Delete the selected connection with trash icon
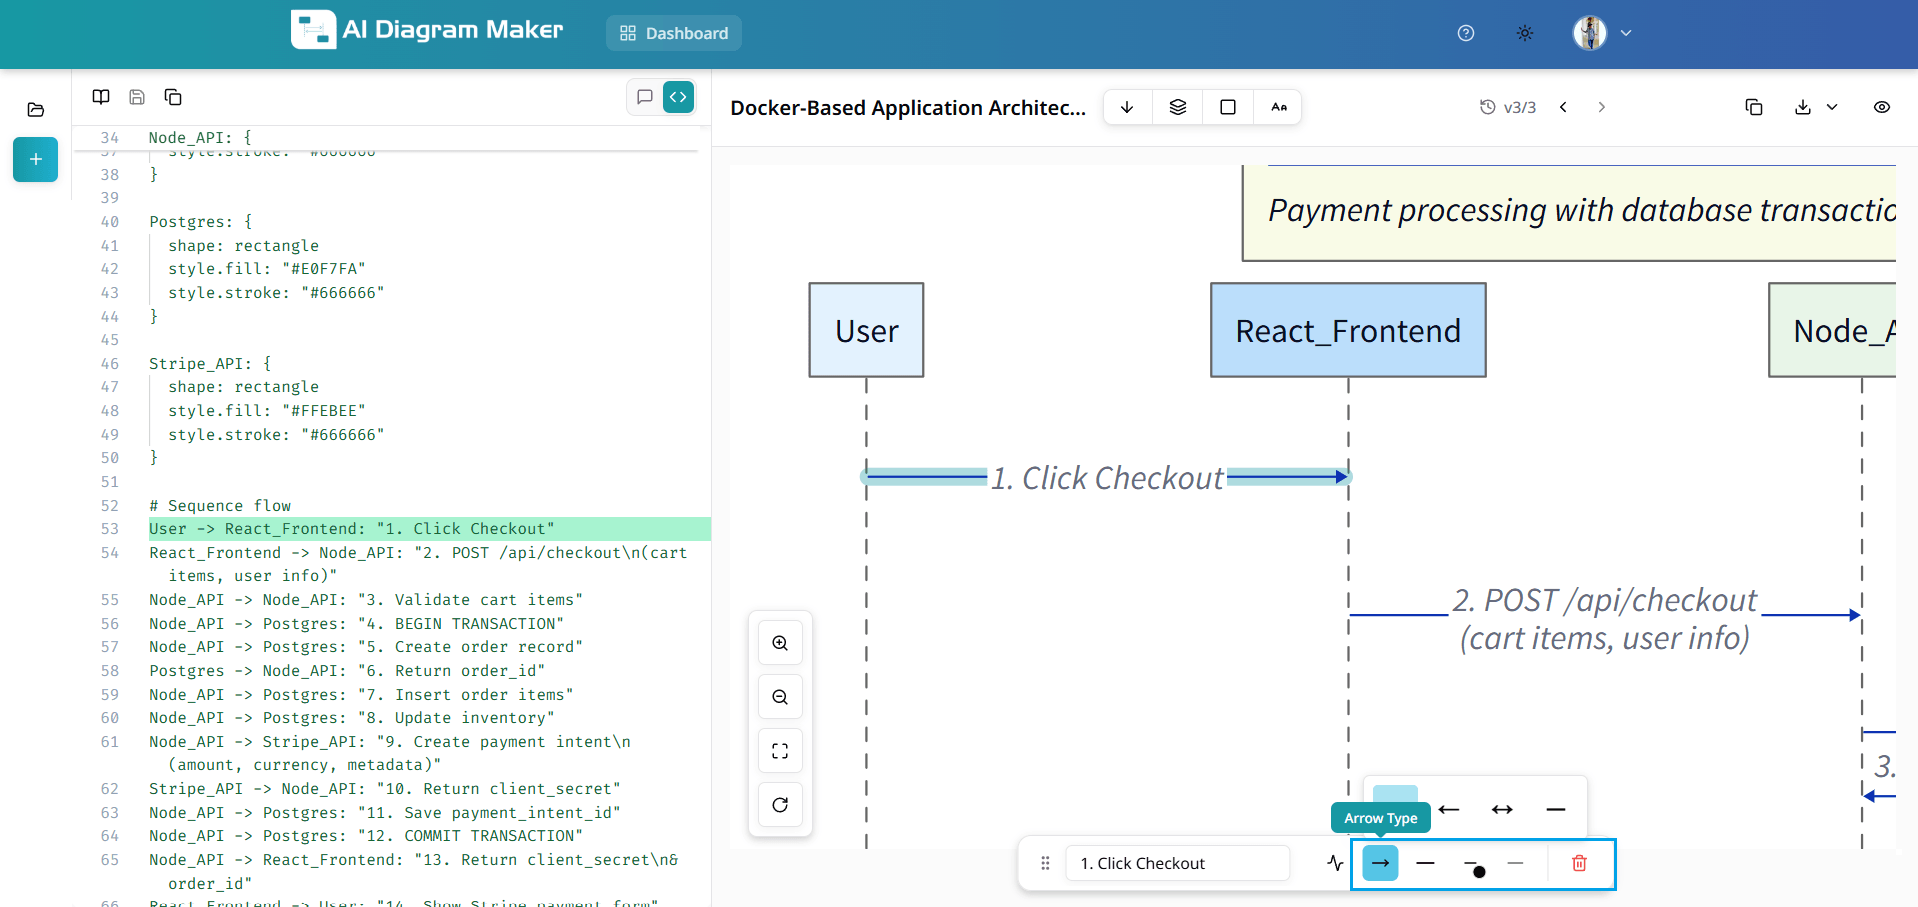The image size is (1918, 907). 1579,863
